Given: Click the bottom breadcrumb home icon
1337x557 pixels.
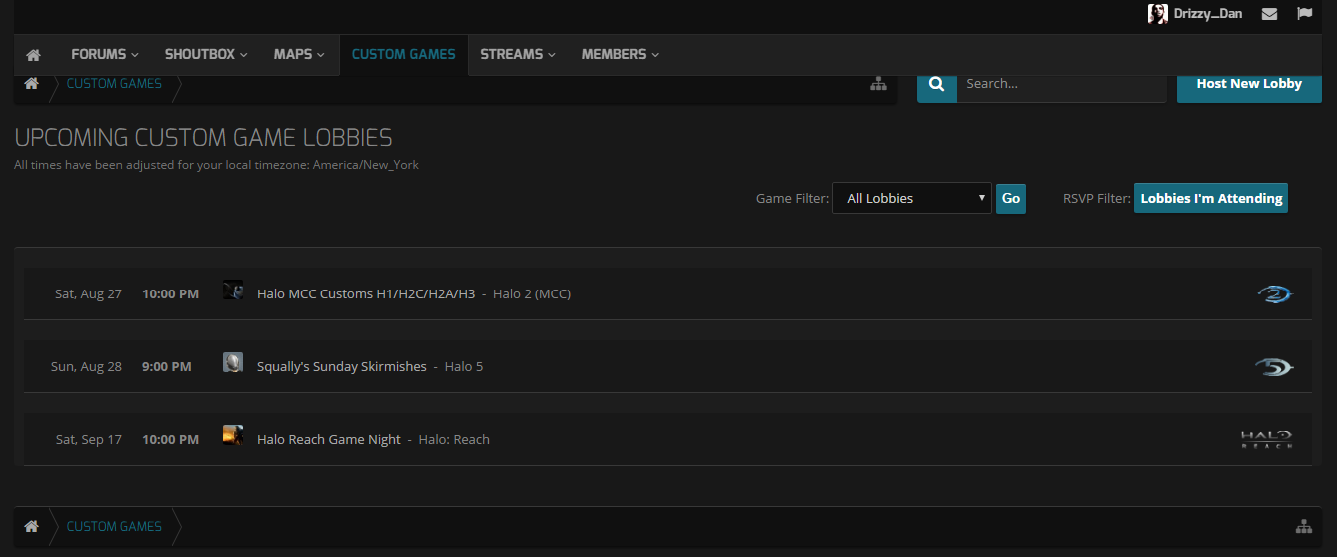Looking at the screenshot, I should tap(32, 526).
